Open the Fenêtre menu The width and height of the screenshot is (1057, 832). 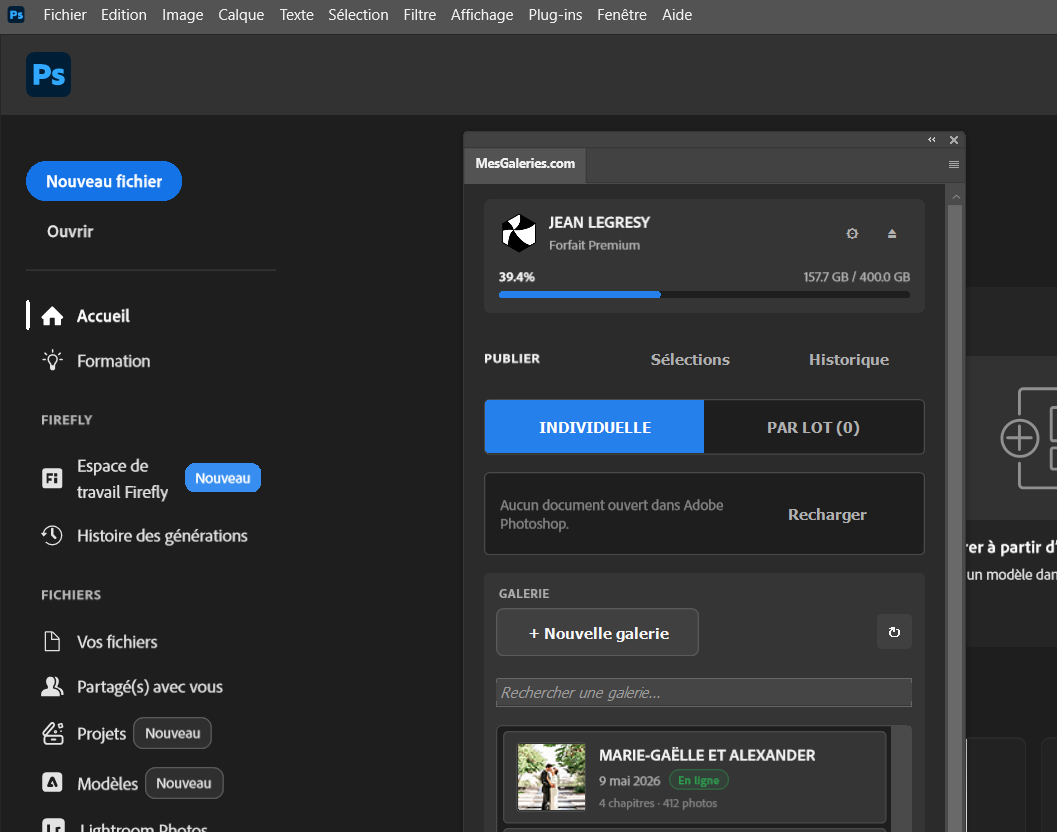tap(622, 15)
